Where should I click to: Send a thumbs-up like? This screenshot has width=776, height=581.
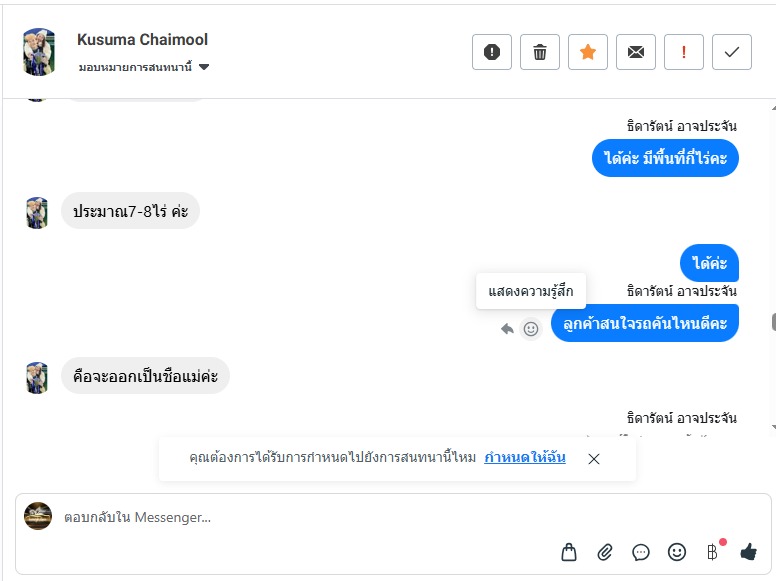pyautogui.click(x=748, y=551)
